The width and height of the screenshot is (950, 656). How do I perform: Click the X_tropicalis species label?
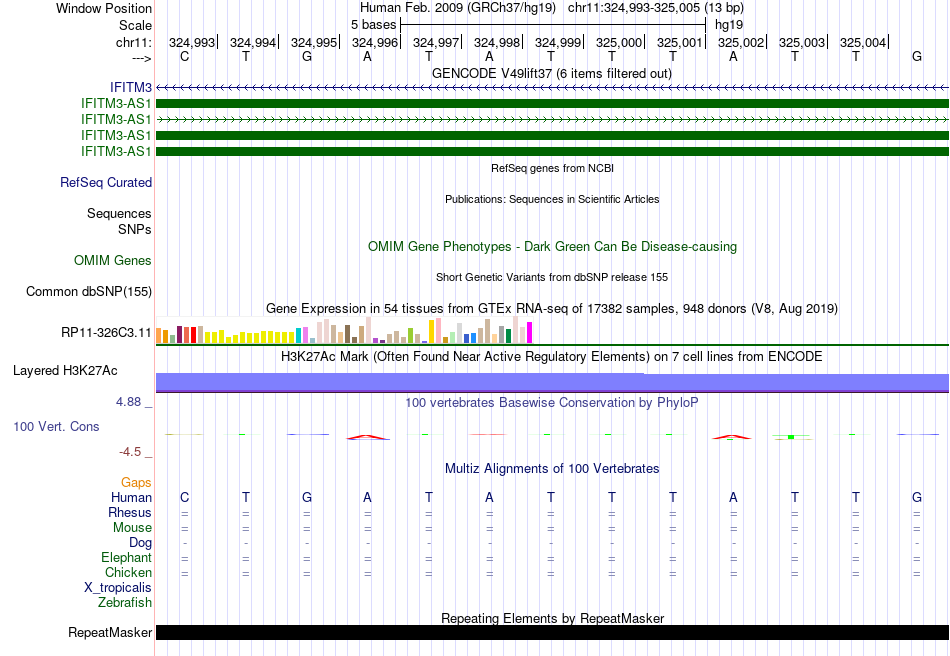click(x=118, y=588)
